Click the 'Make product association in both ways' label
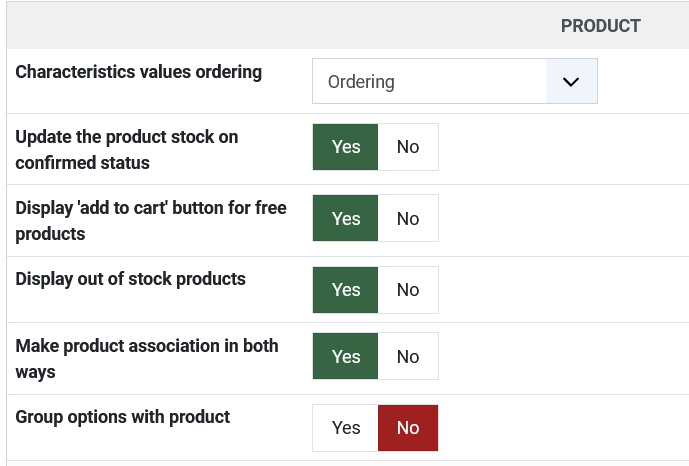689x466 pixels. coord(147,358)
